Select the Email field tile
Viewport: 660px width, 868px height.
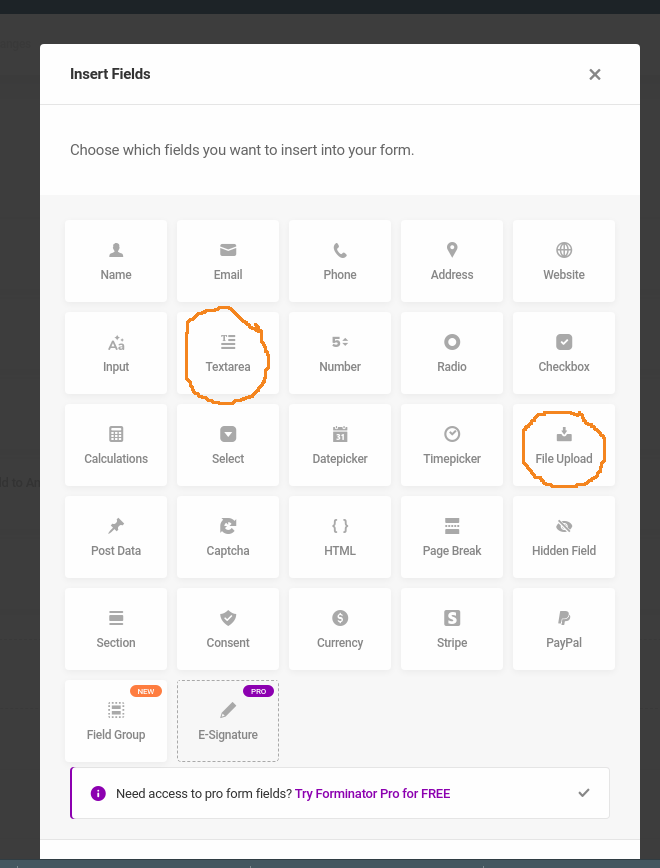[x=228, y=261]
